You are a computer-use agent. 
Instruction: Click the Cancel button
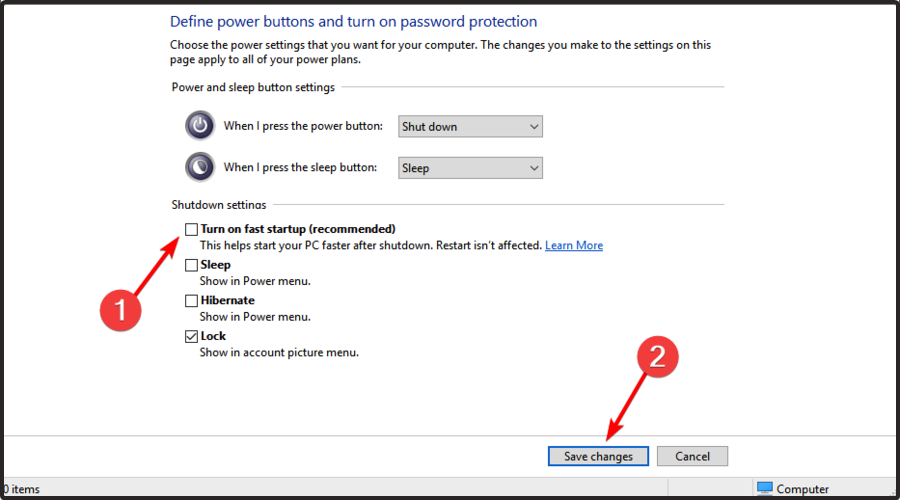692,456
